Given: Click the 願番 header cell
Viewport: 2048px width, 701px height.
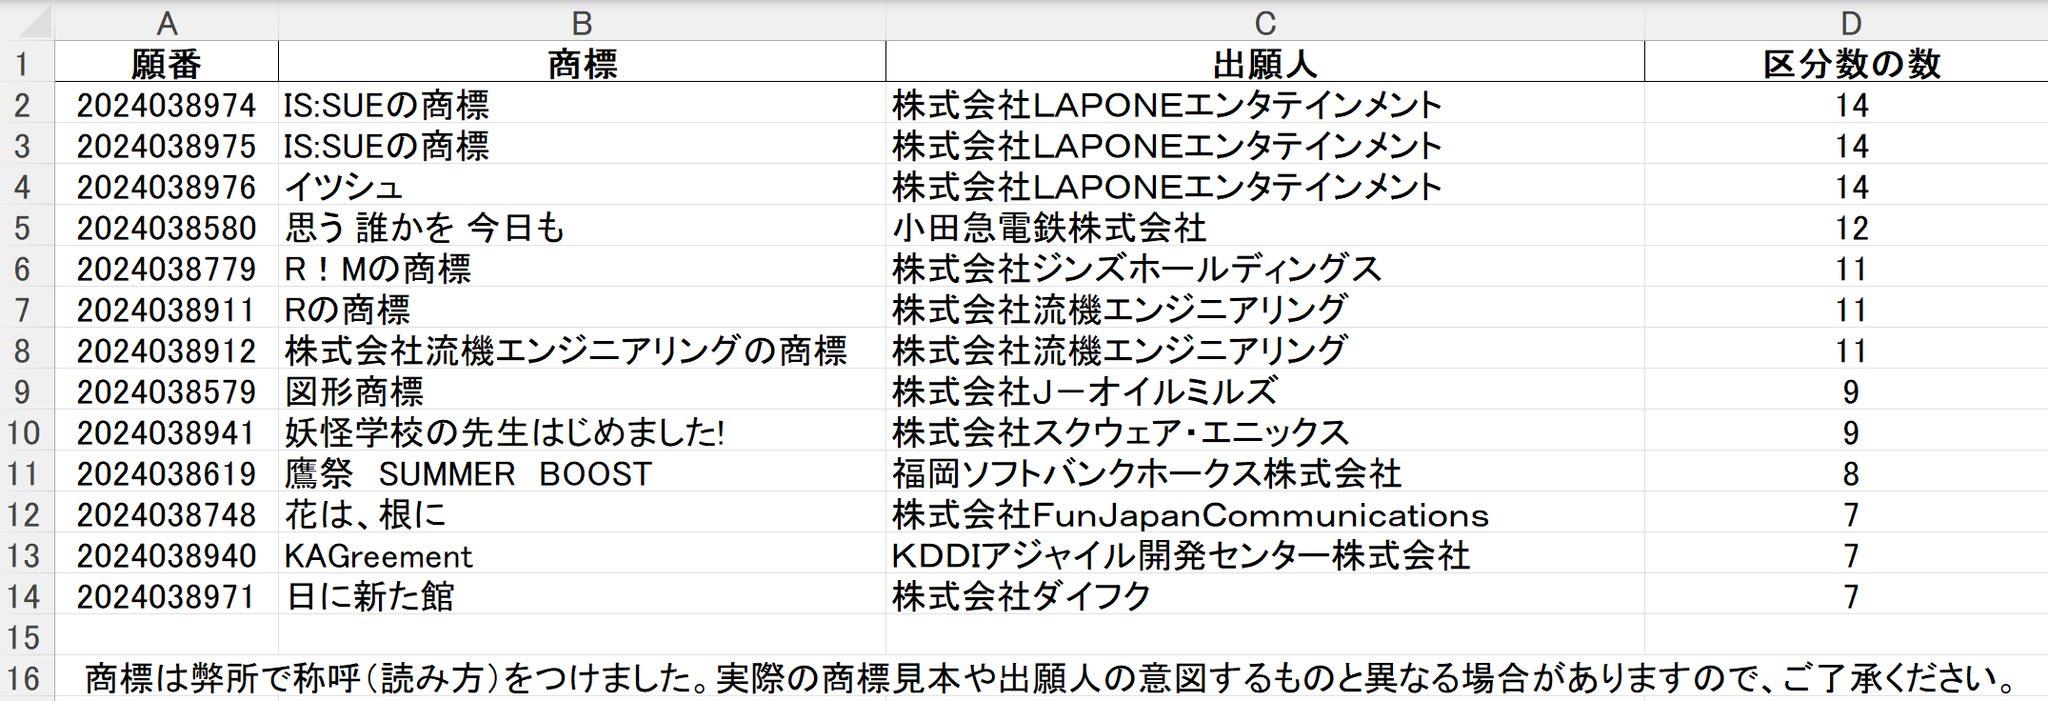Looking at the screenshot, I should (x=167, y=64).
